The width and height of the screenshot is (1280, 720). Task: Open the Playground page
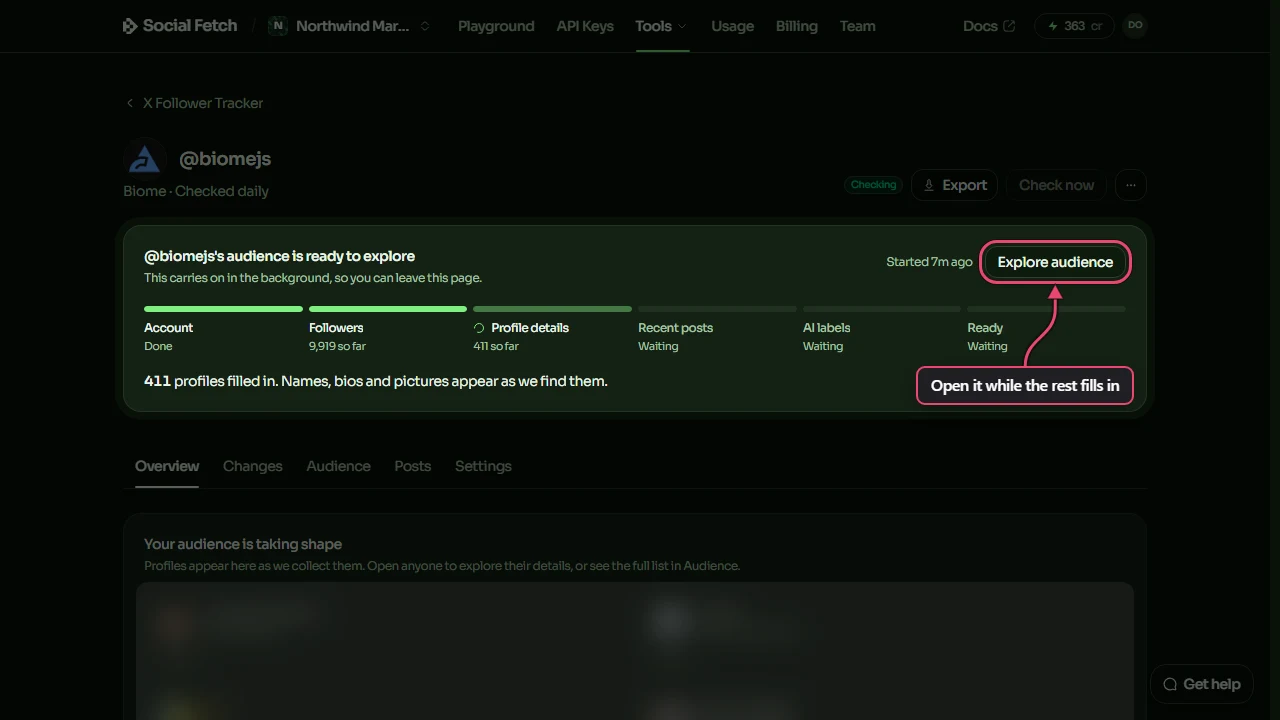[x=496, y=26]
